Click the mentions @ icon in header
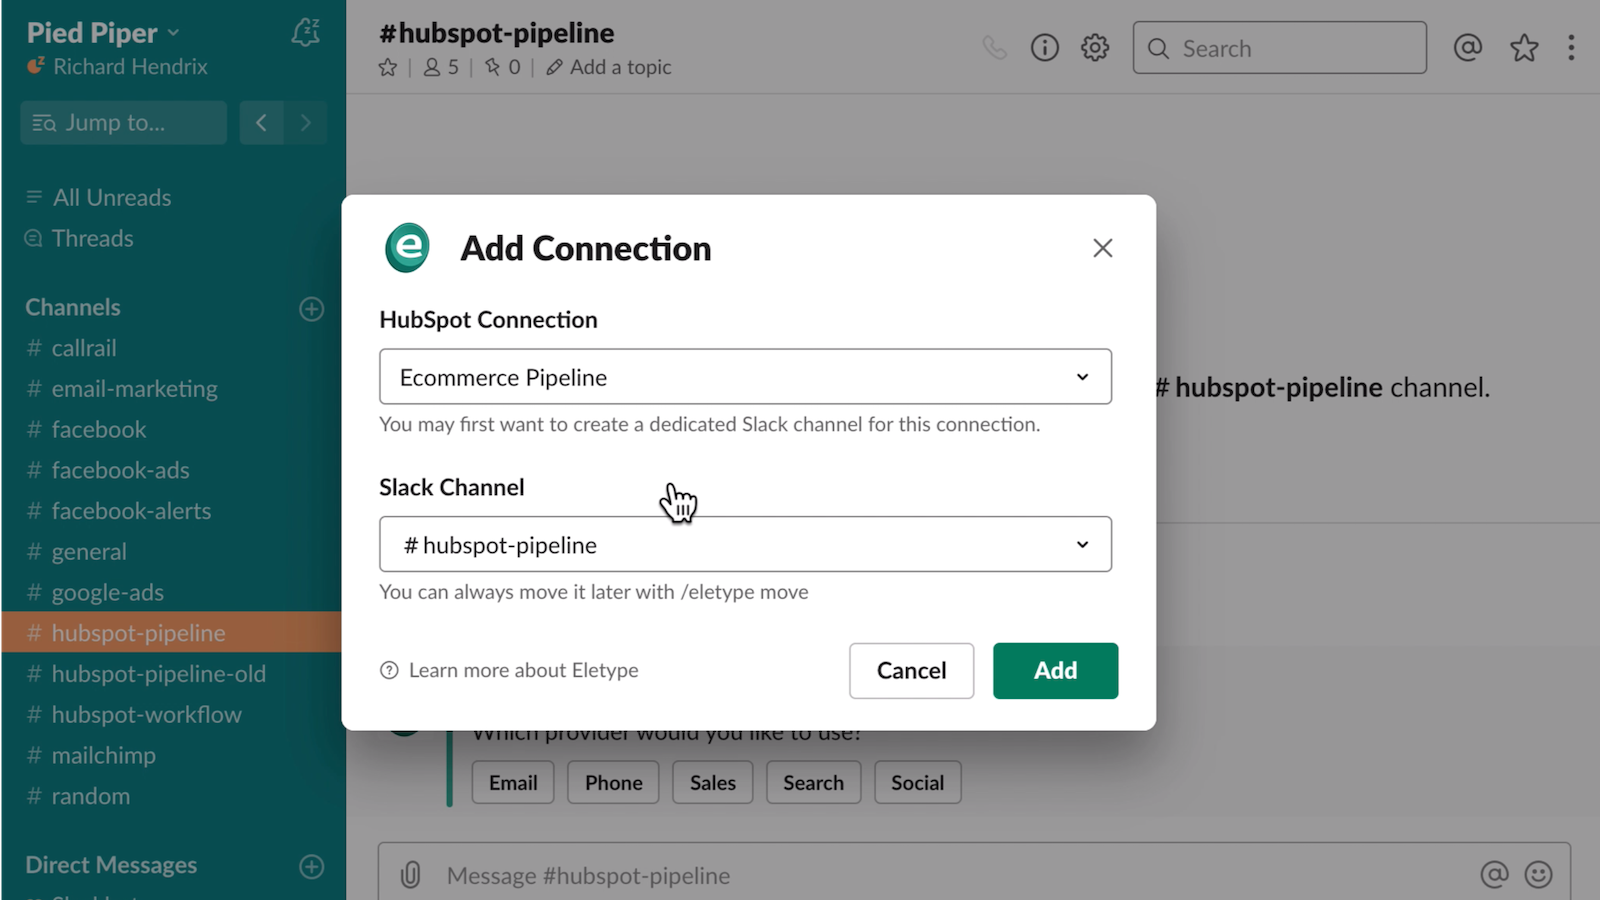 click(x=1467, y=48)
